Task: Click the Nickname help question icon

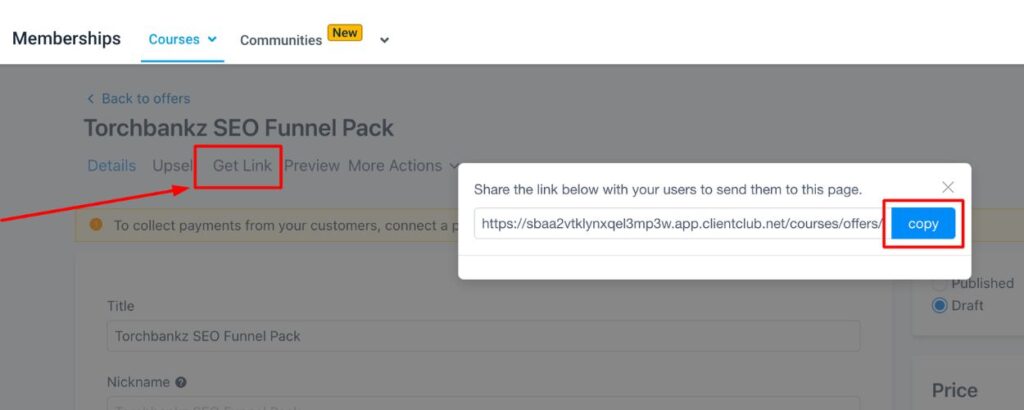Action: pos(181,382)
